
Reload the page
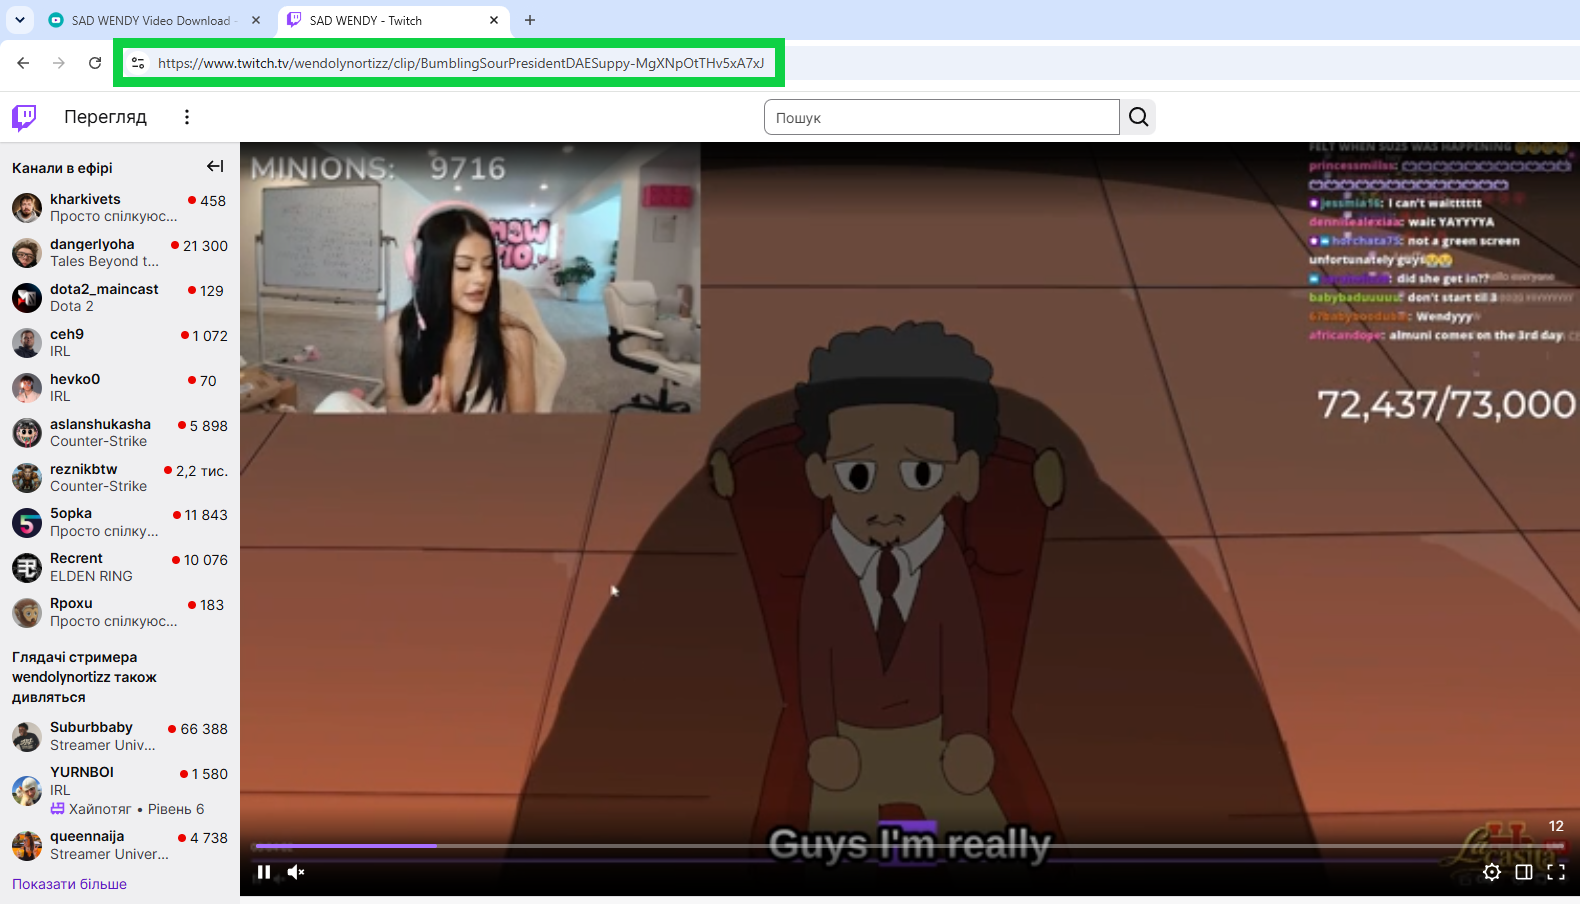point(95,63)
